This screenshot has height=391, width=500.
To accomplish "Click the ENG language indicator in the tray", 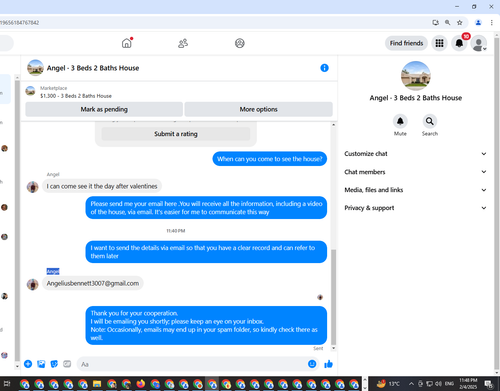I will (449, 384).
